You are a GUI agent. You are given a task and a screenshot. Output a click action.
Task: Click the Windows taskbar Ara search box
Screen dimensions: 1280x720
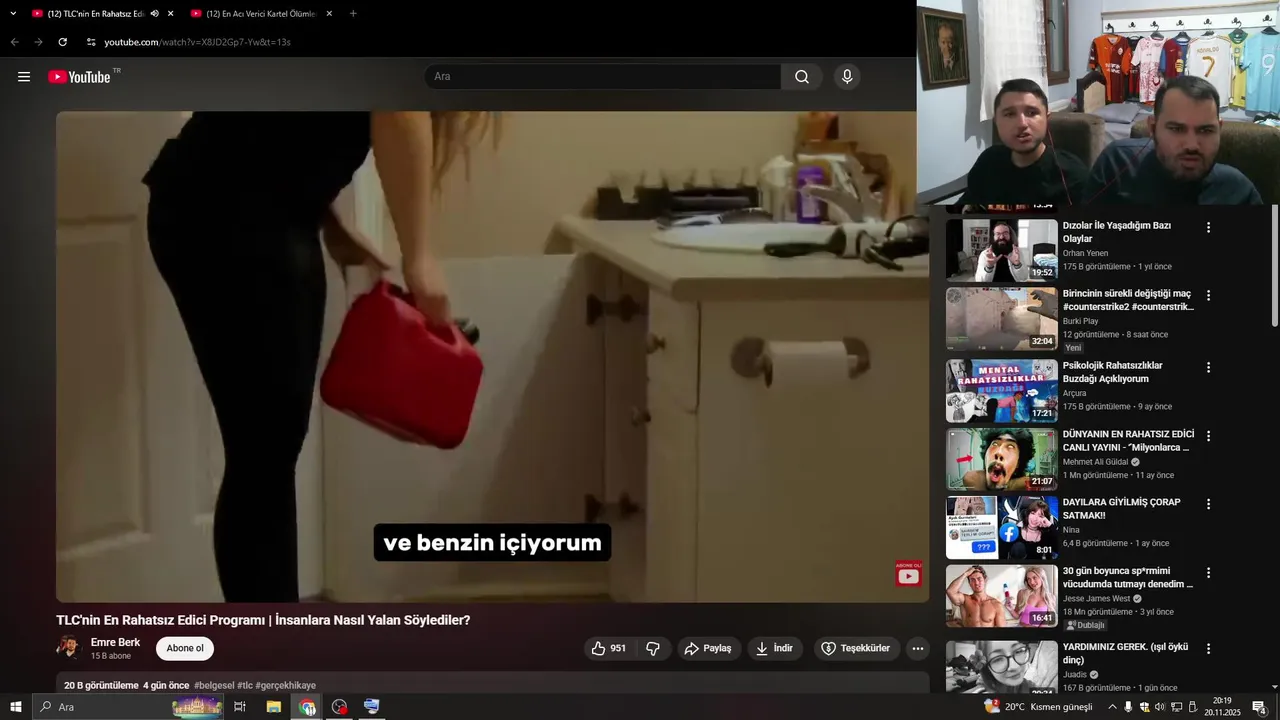[x=130, y=707]
